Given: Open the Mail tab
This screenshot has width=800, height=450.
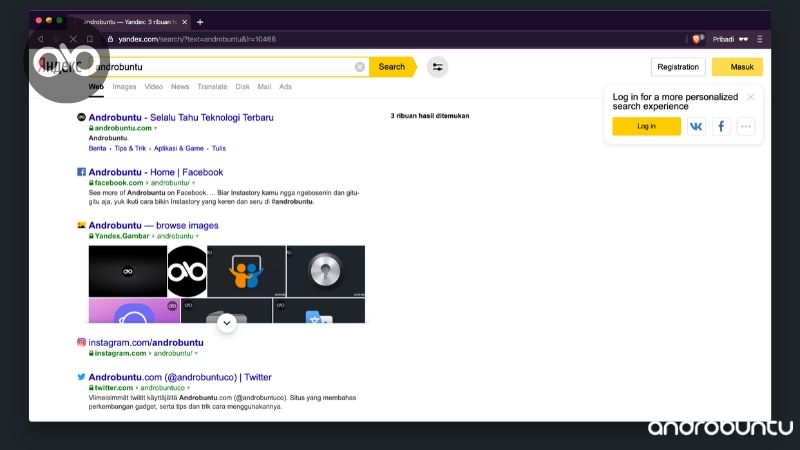Looking at the screenshot, I should point(264,87).
